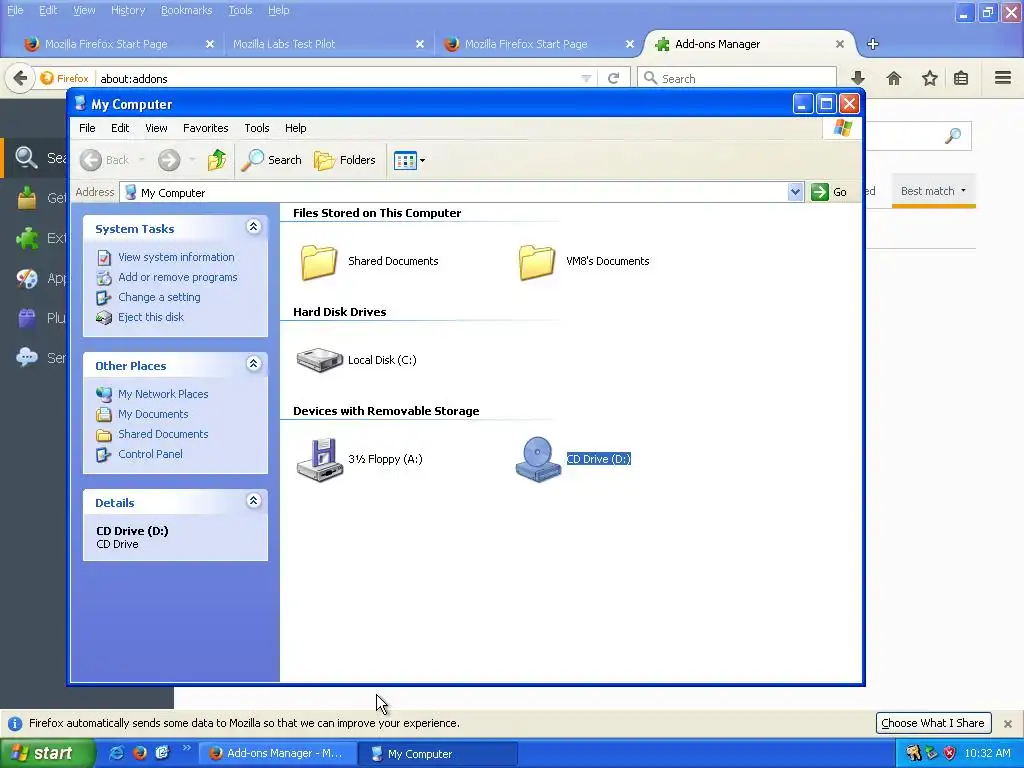Toggle the Folders pane button
Image resolution: width=1024 pixels, height=768 pixels.
point(345,160)
